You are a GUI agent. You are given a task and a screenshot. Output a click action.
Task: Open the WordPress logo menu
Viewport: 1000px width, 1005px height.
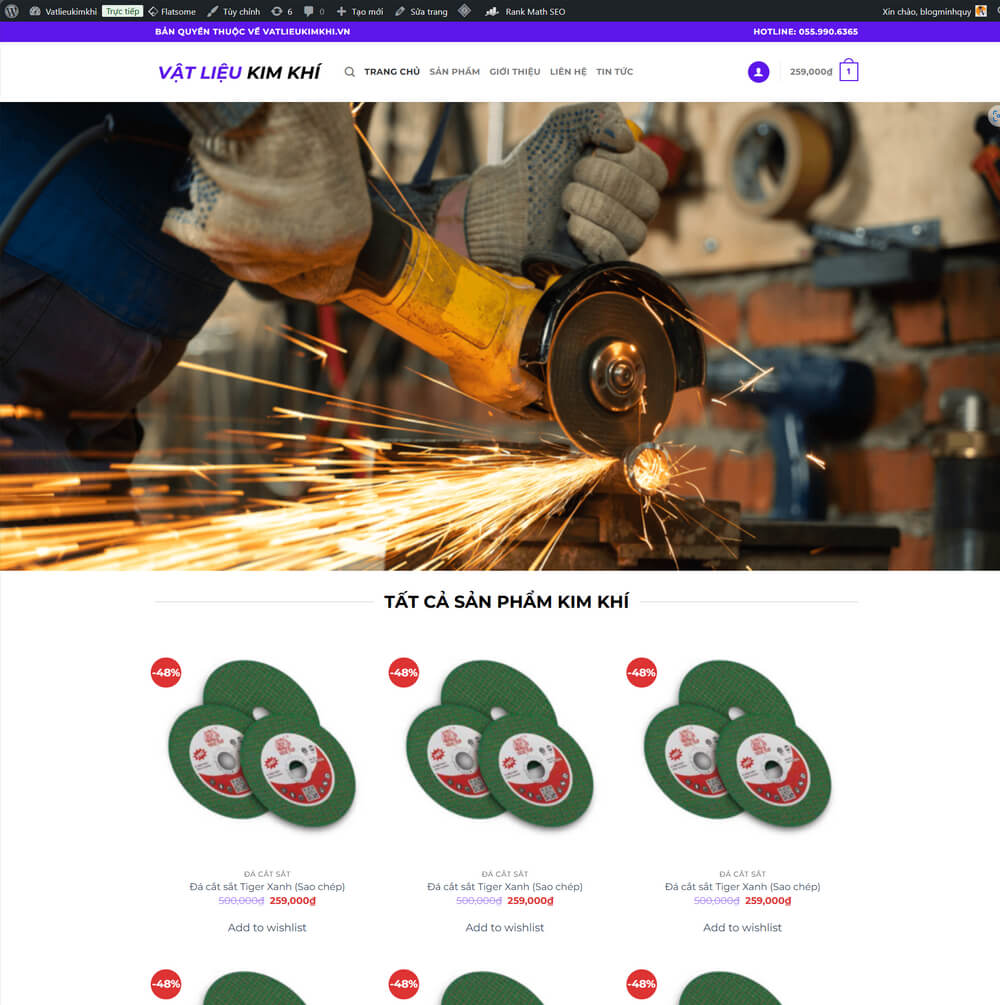12,11
